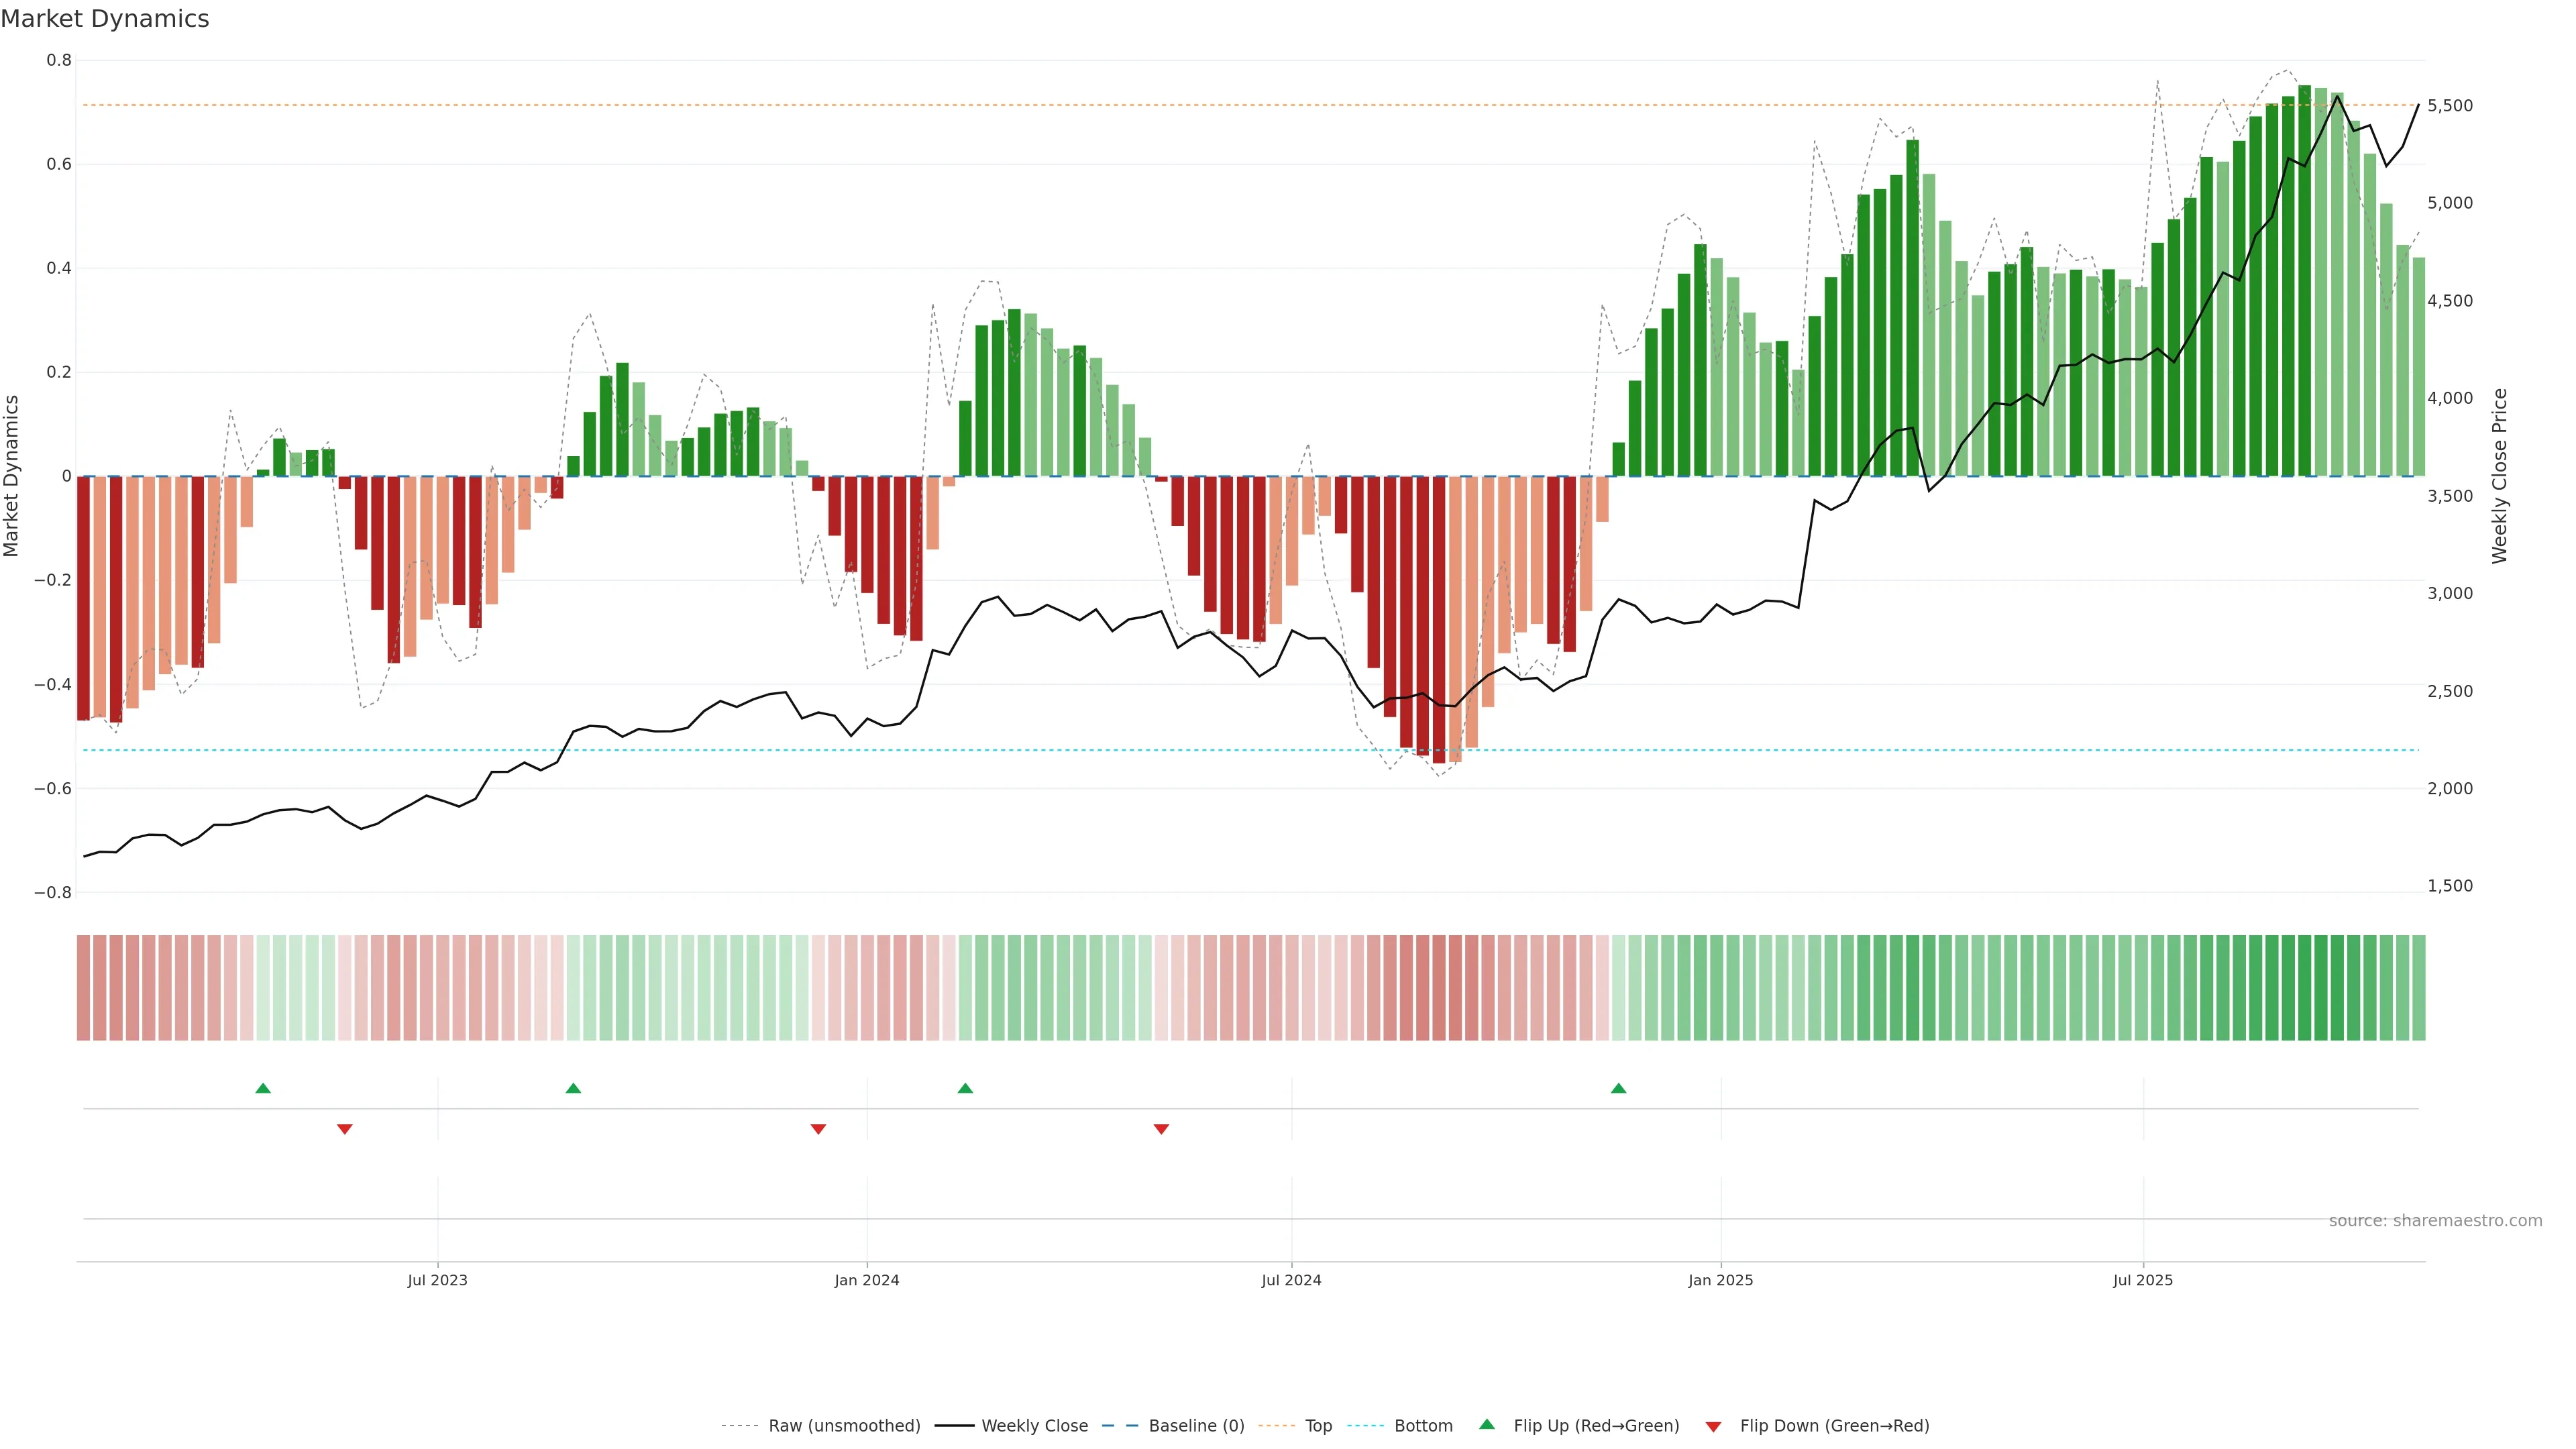Click the last green flip-up marker near Nov 2024
The height and width of the screenshot is (1449, 2576).
[x=1618, y=1088]
